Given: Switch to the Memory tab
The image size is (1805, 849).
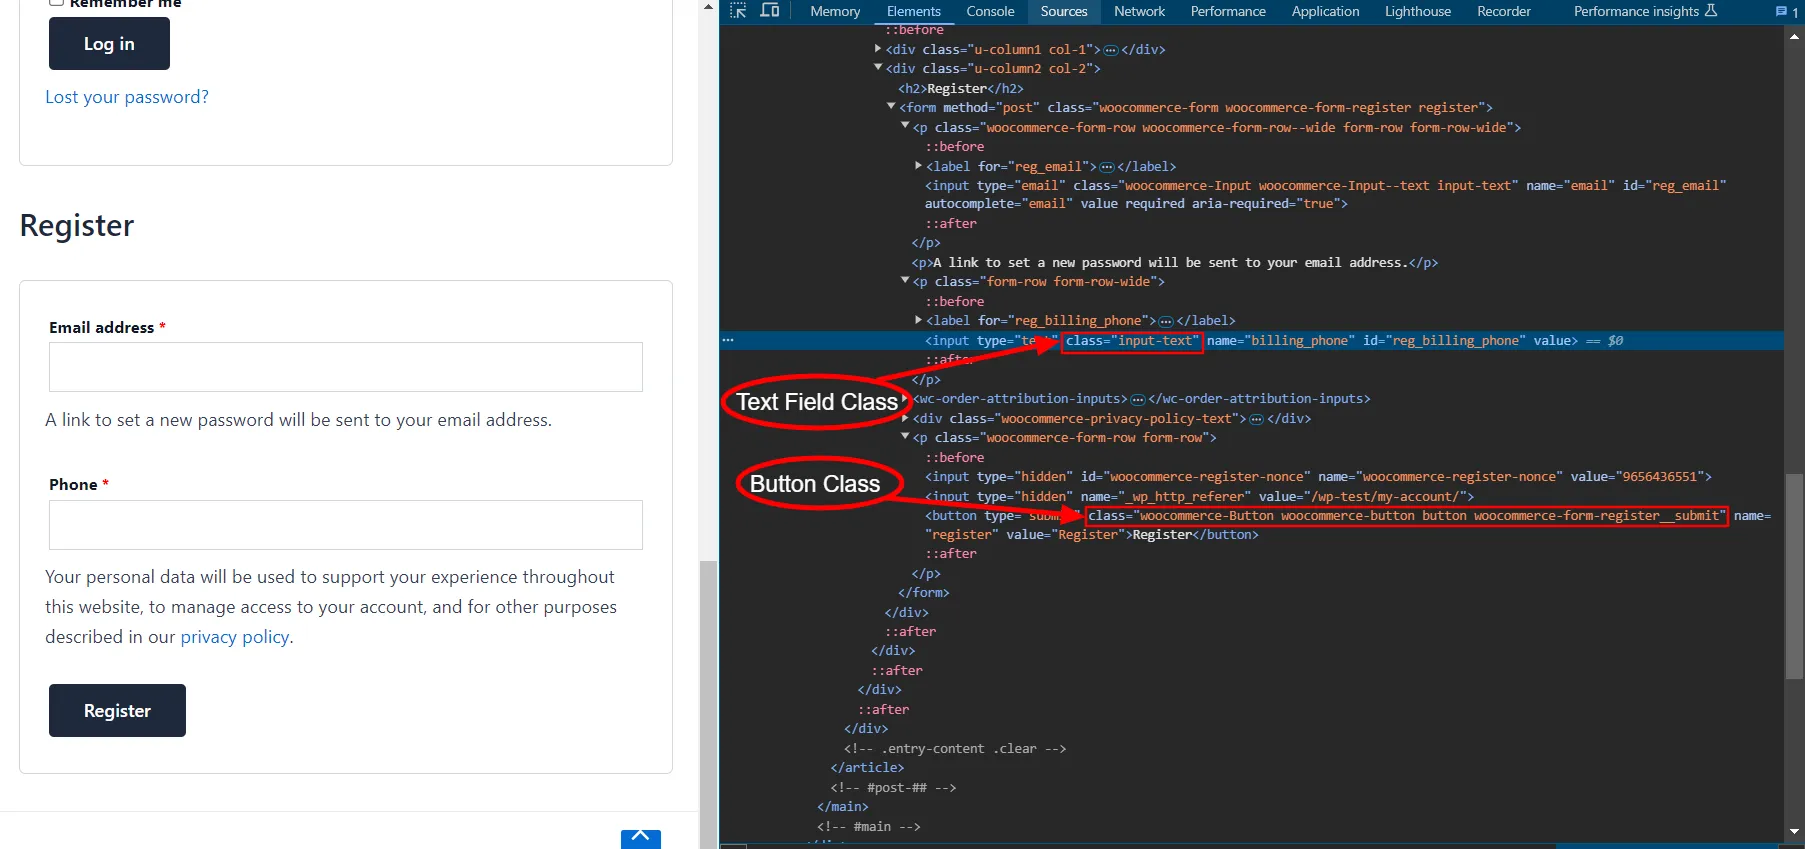Looking at the screenshot, I should point(835,11).
